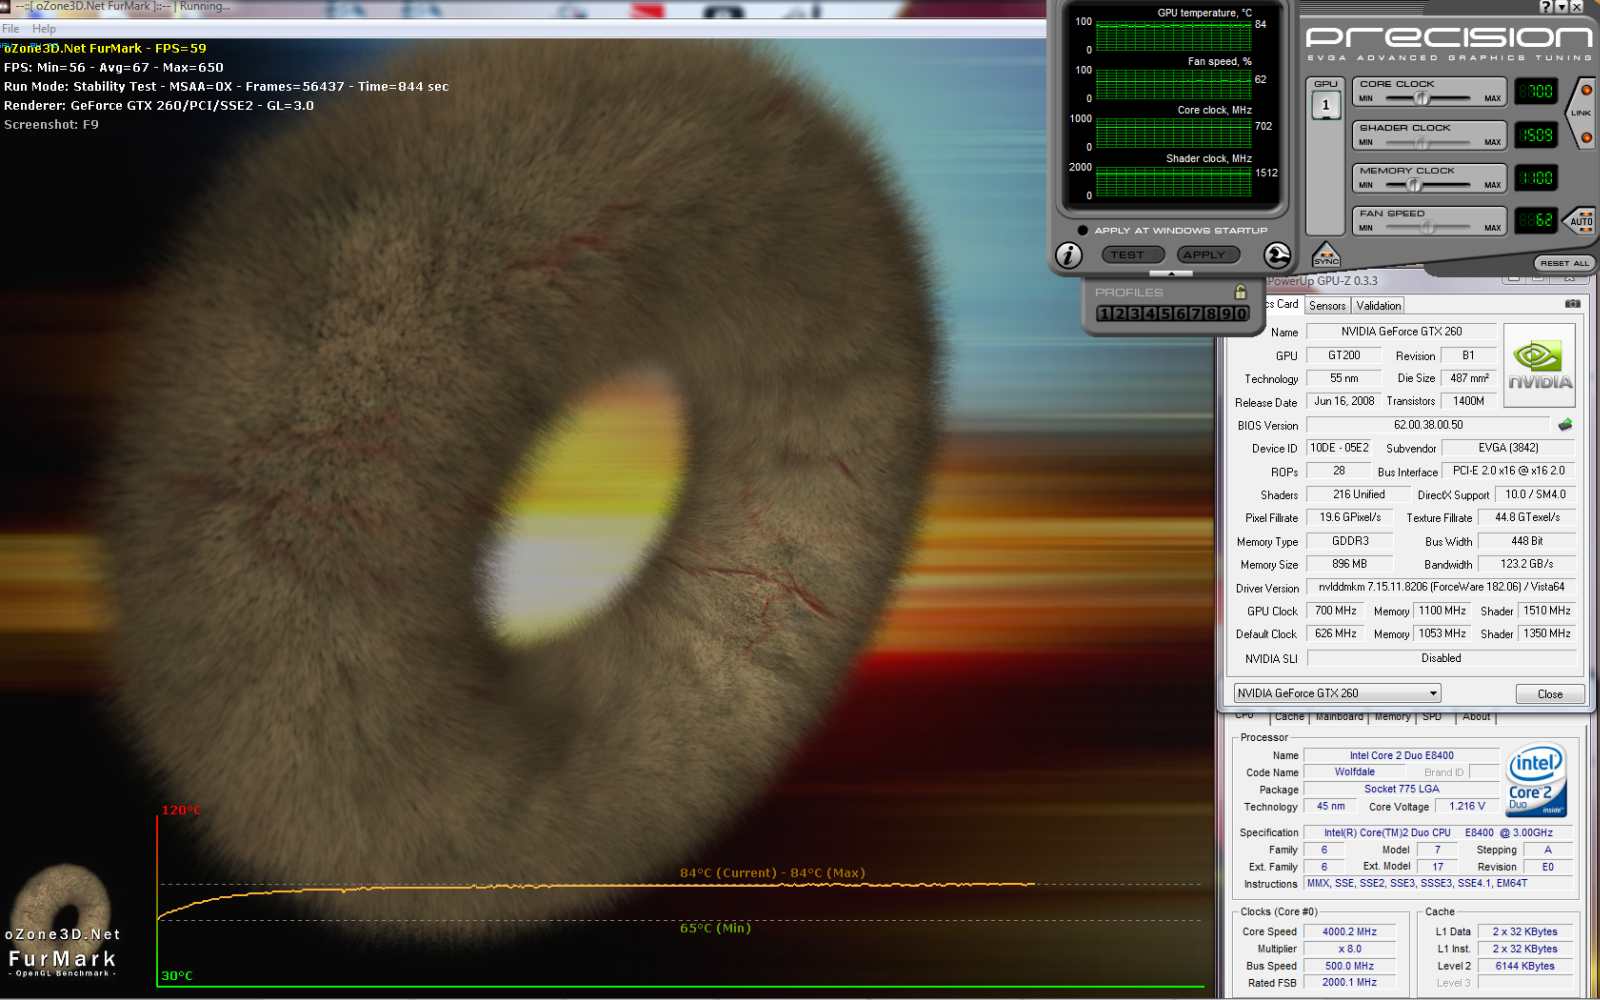This screenshot has height=1000, width=1600.
Task: Open the CPU-Z Cache tab
Action: point(1289,717)
